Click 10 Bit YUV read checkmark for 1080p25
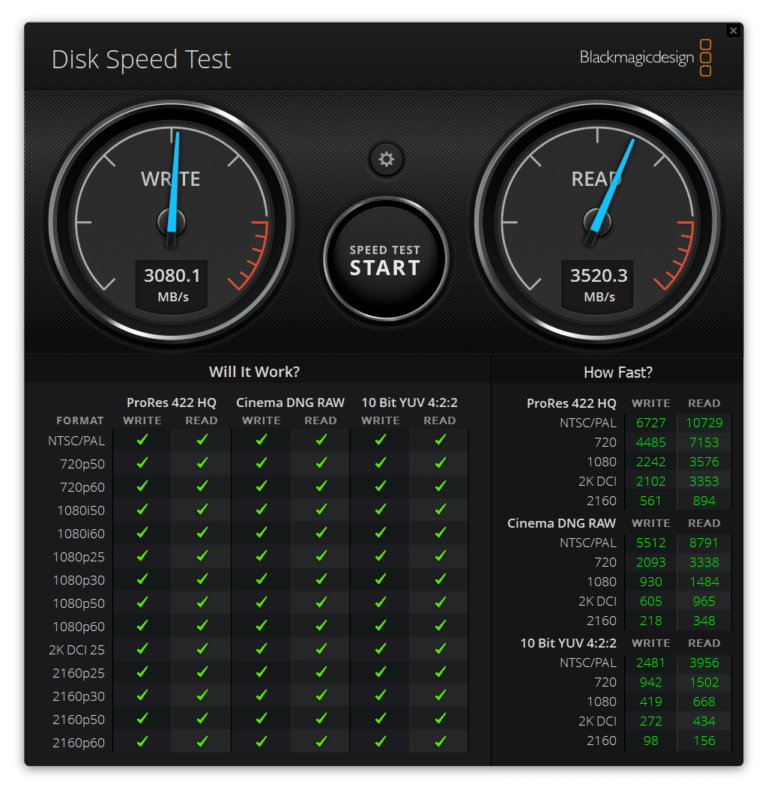This screenshot has width=768, height=793. click(x=440, y=556)
